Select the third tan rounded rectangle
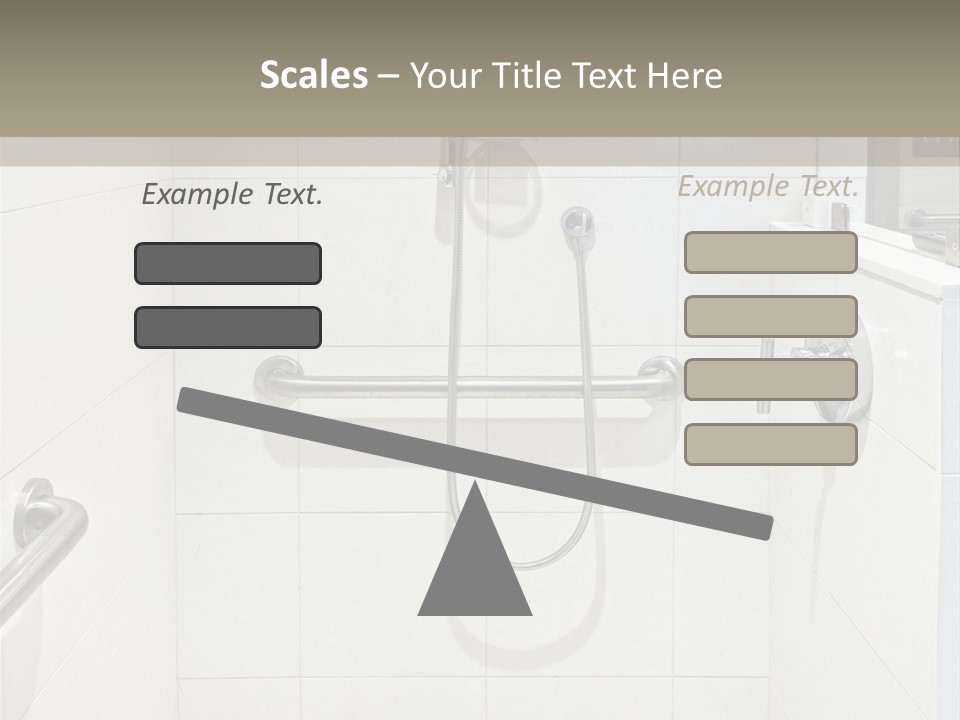 tap(771, 380)
